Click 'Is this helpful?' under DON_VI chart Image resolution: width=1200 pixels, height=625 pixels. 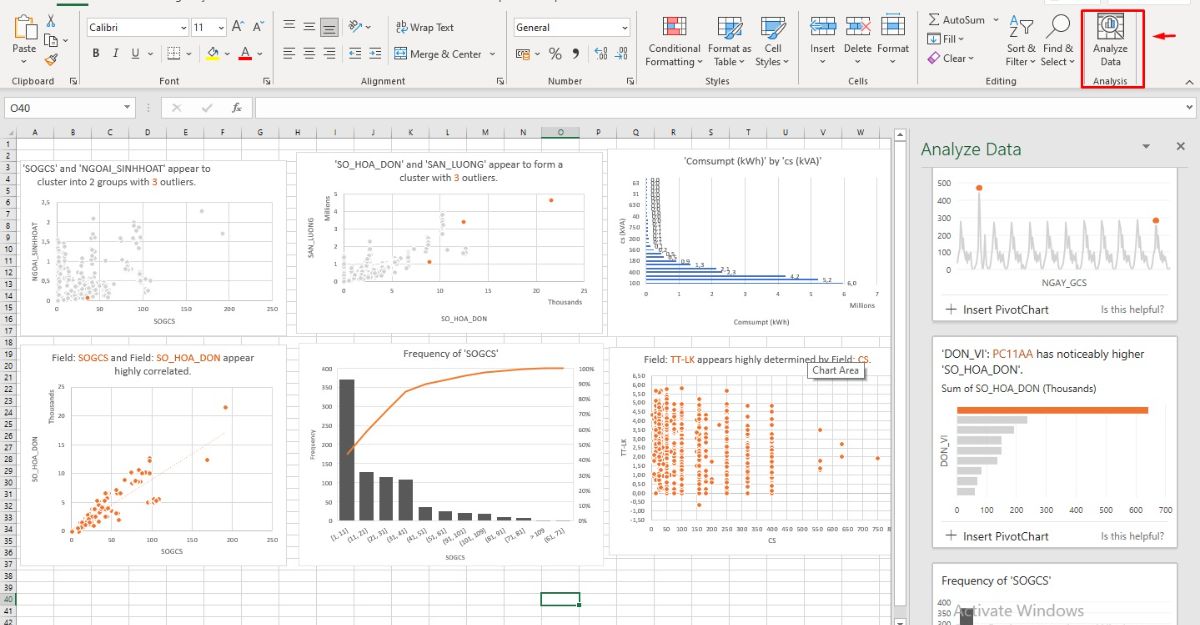[x=1132, y=536]
